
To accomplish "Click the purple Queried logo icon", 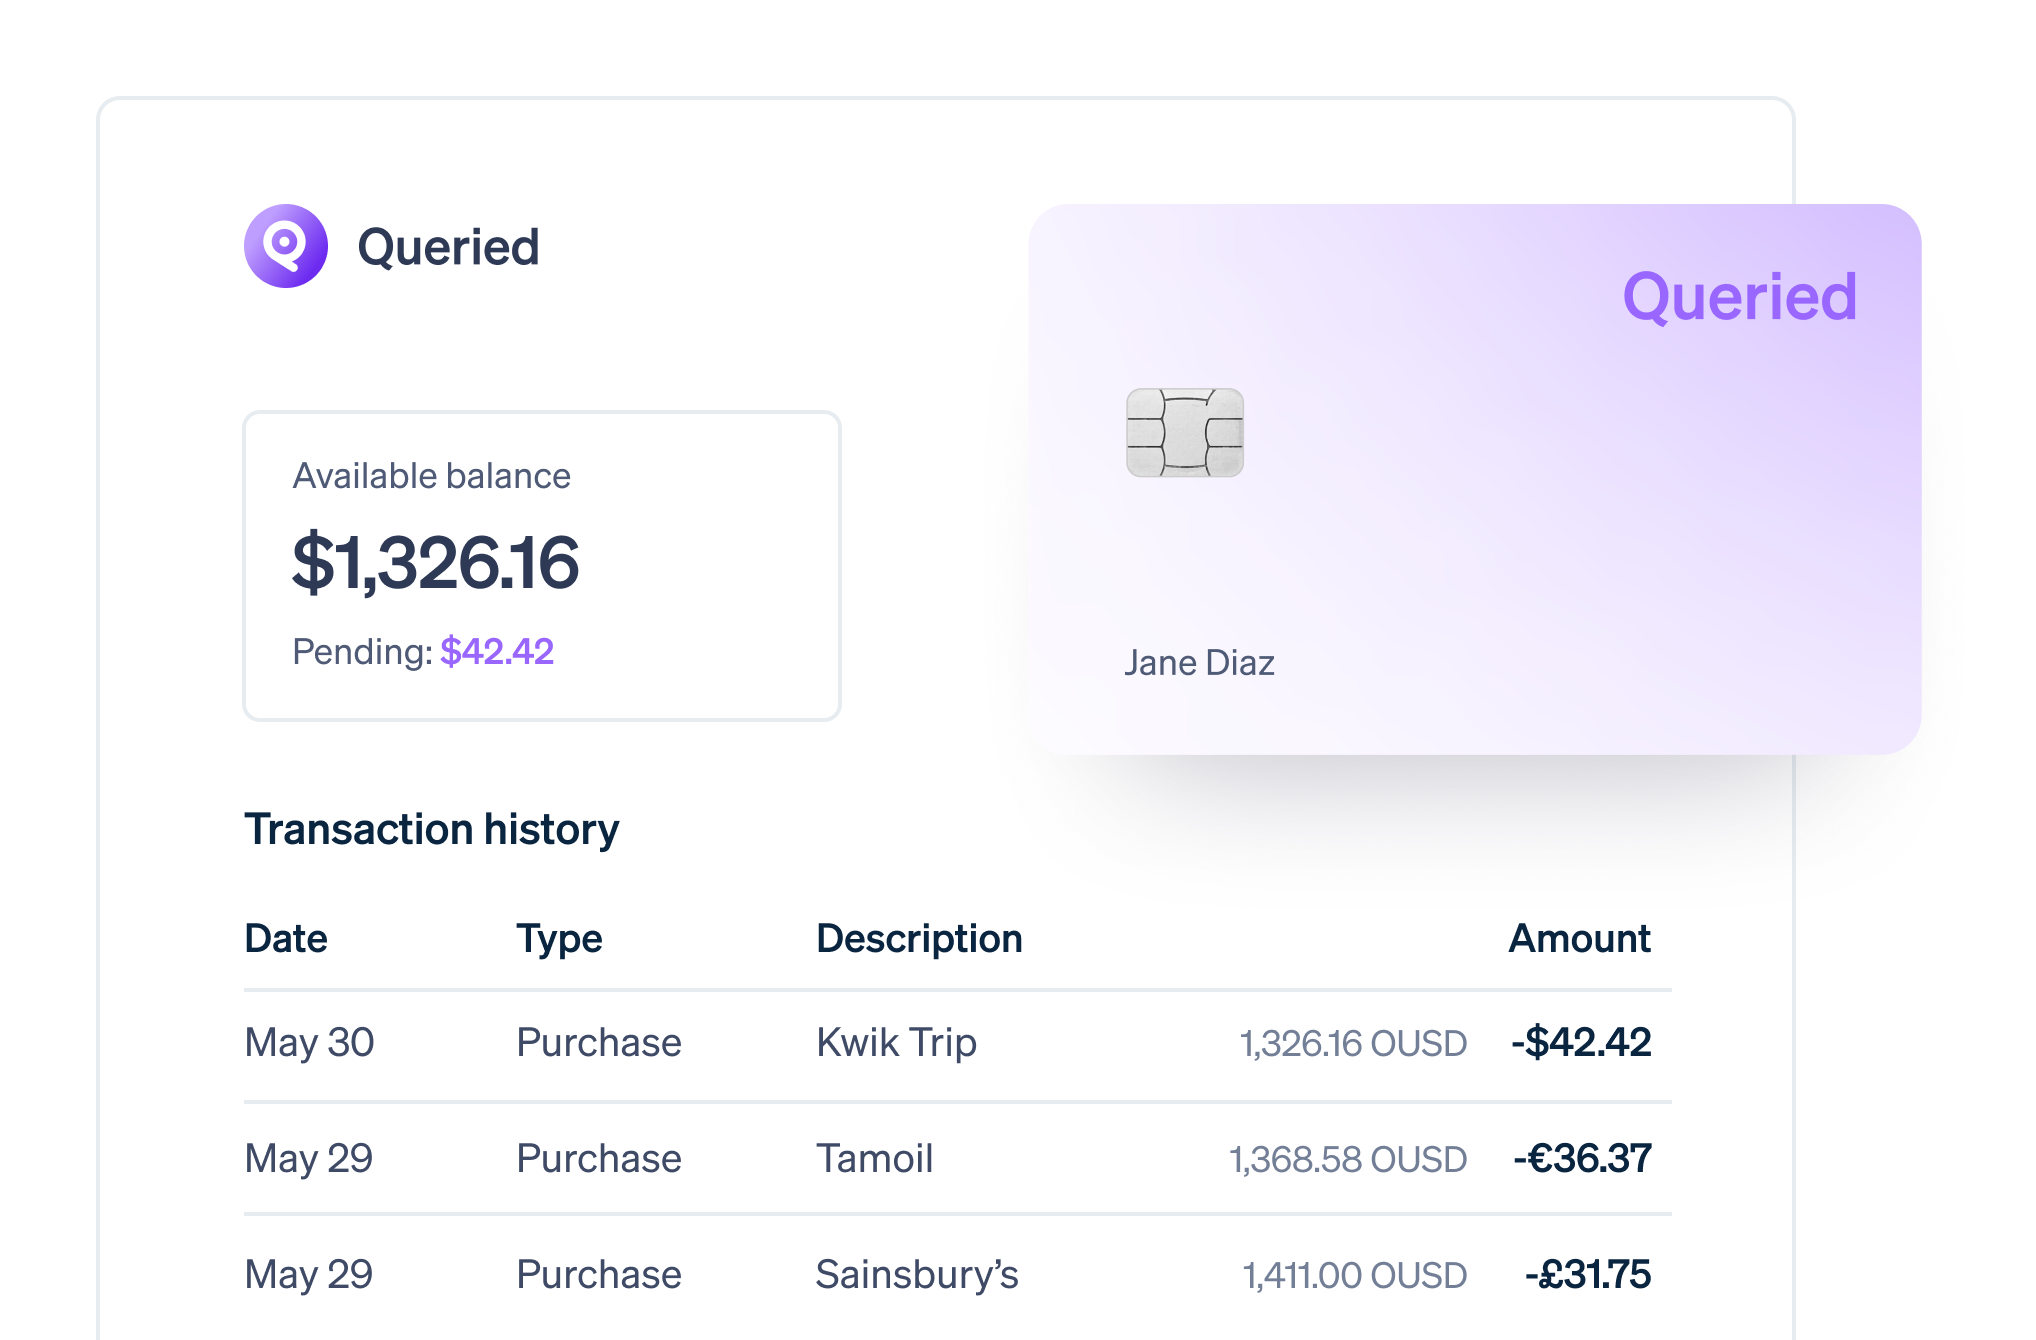I will tap(286, 246).
